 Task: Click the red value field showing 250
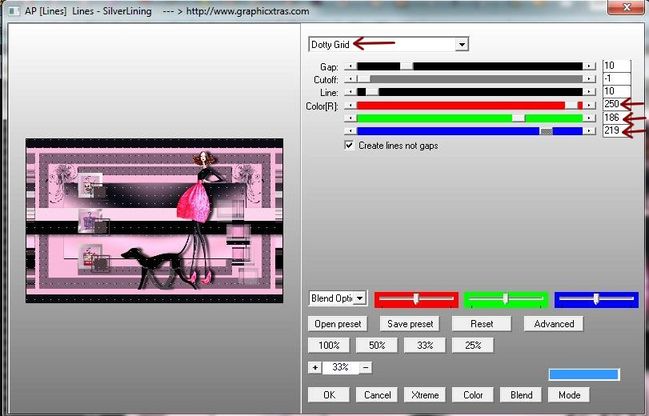click(616, 104)
